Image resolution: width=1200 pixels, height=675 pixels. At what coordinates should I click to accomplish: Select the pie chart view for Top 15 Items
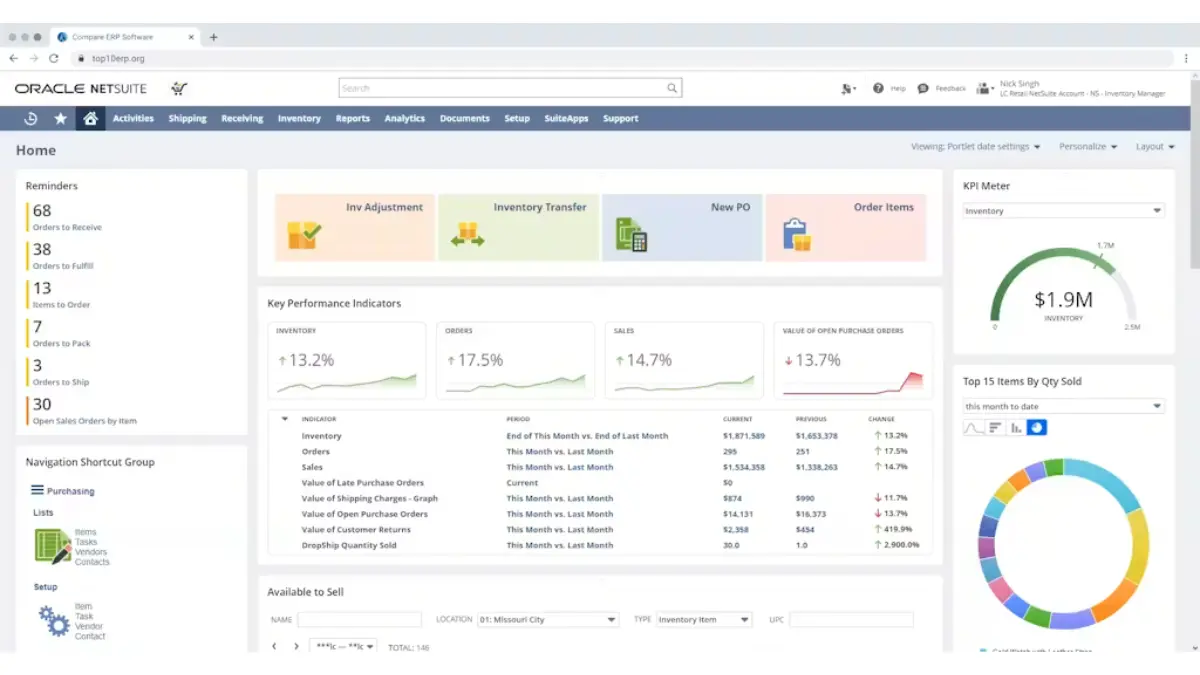coord(1037,427)
